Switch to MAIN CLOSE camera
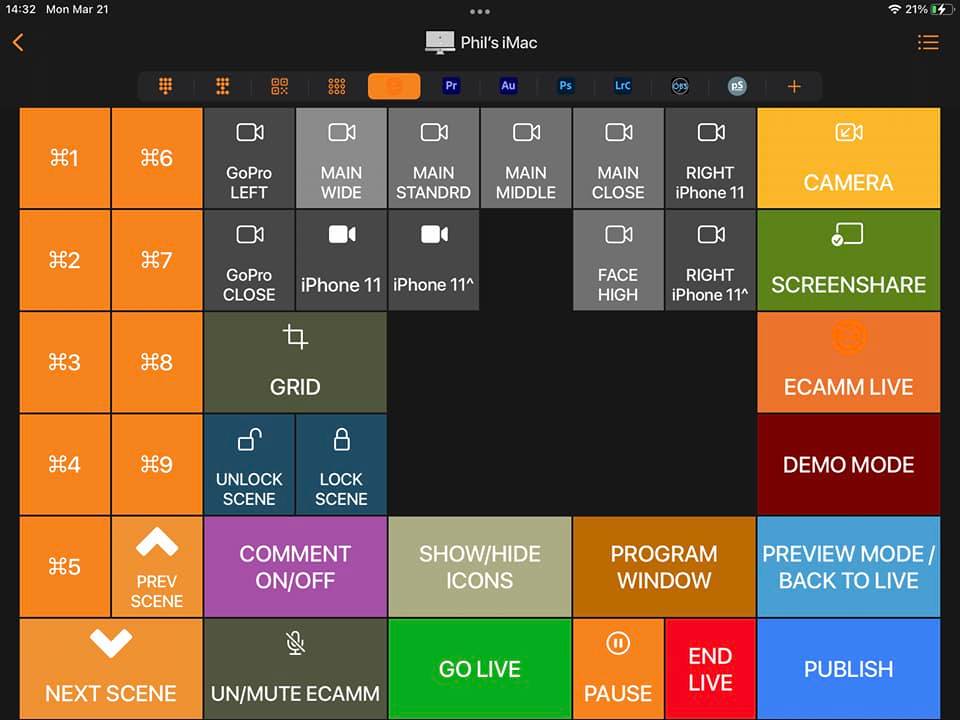The width and height of the screenshot is (960, 720). [618, 158]
